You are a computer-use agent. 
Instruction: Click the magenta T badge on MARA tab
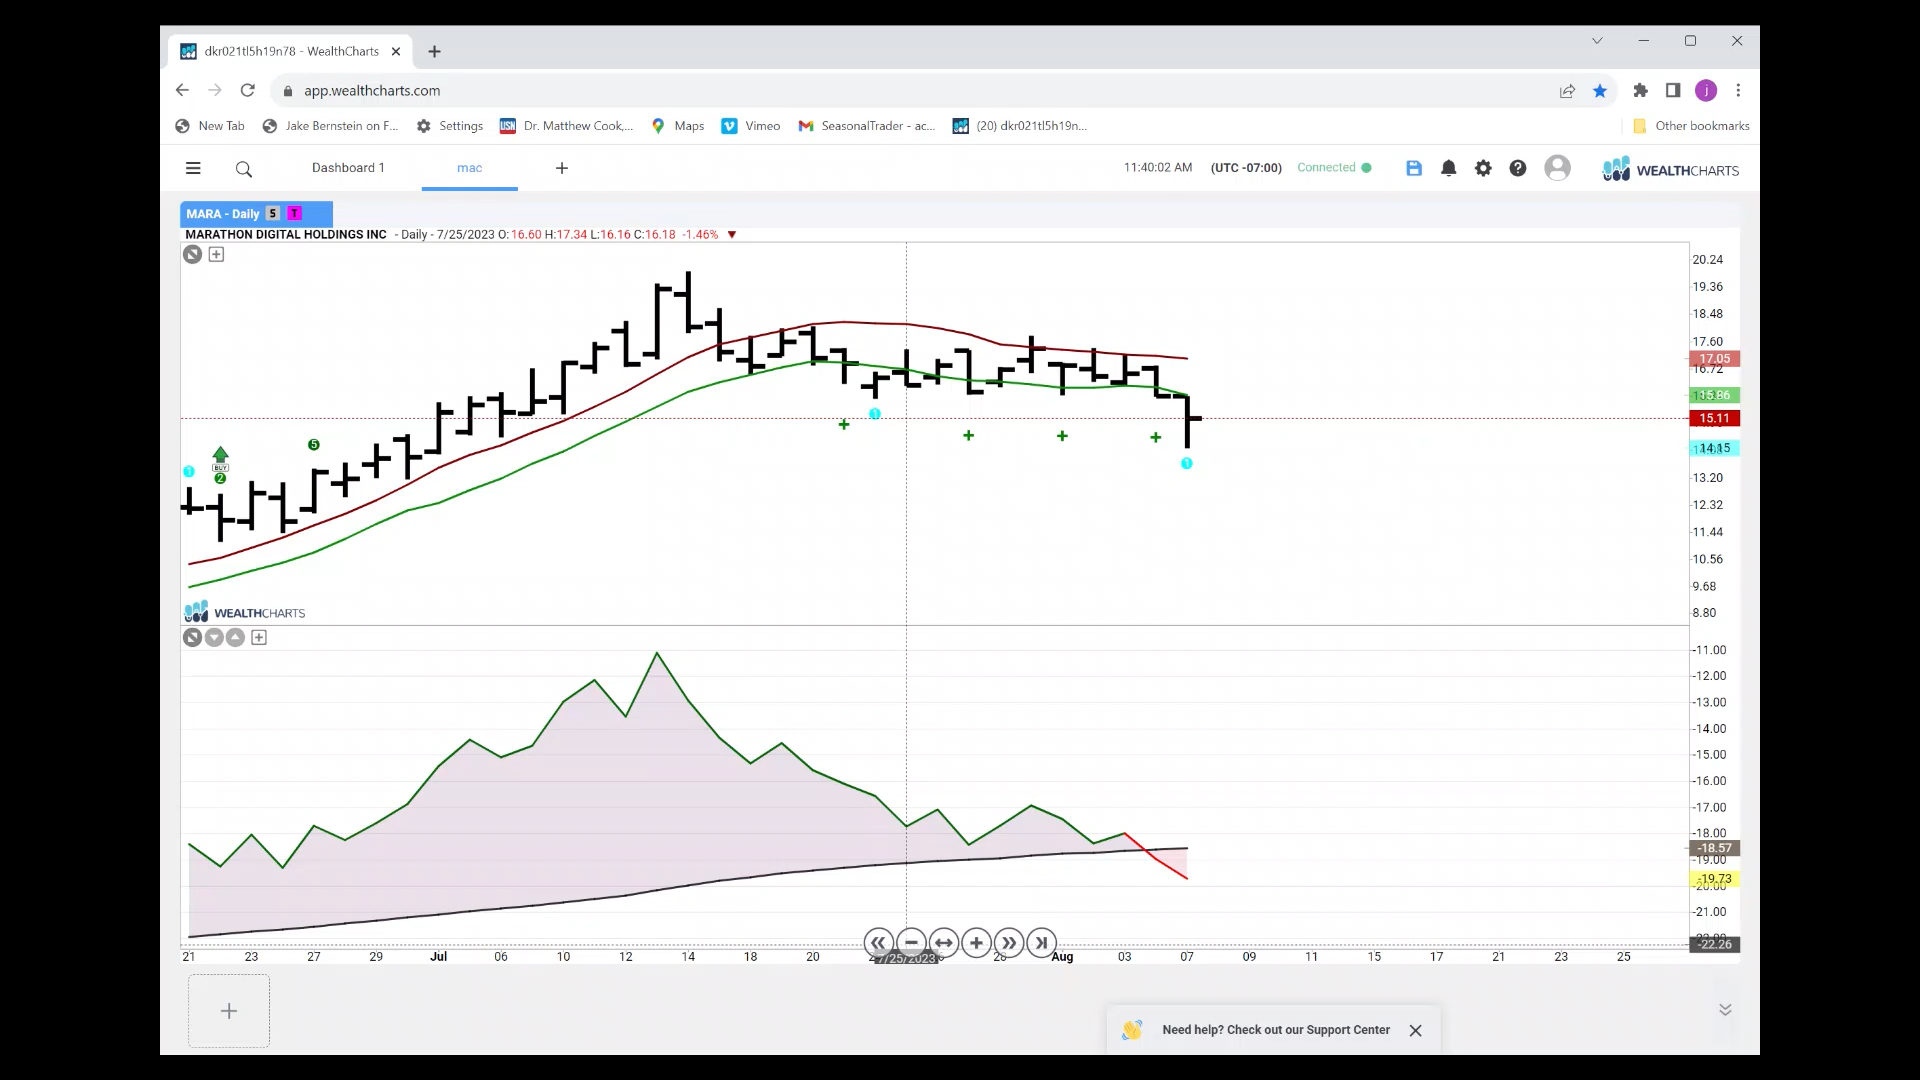click(294, 214)
